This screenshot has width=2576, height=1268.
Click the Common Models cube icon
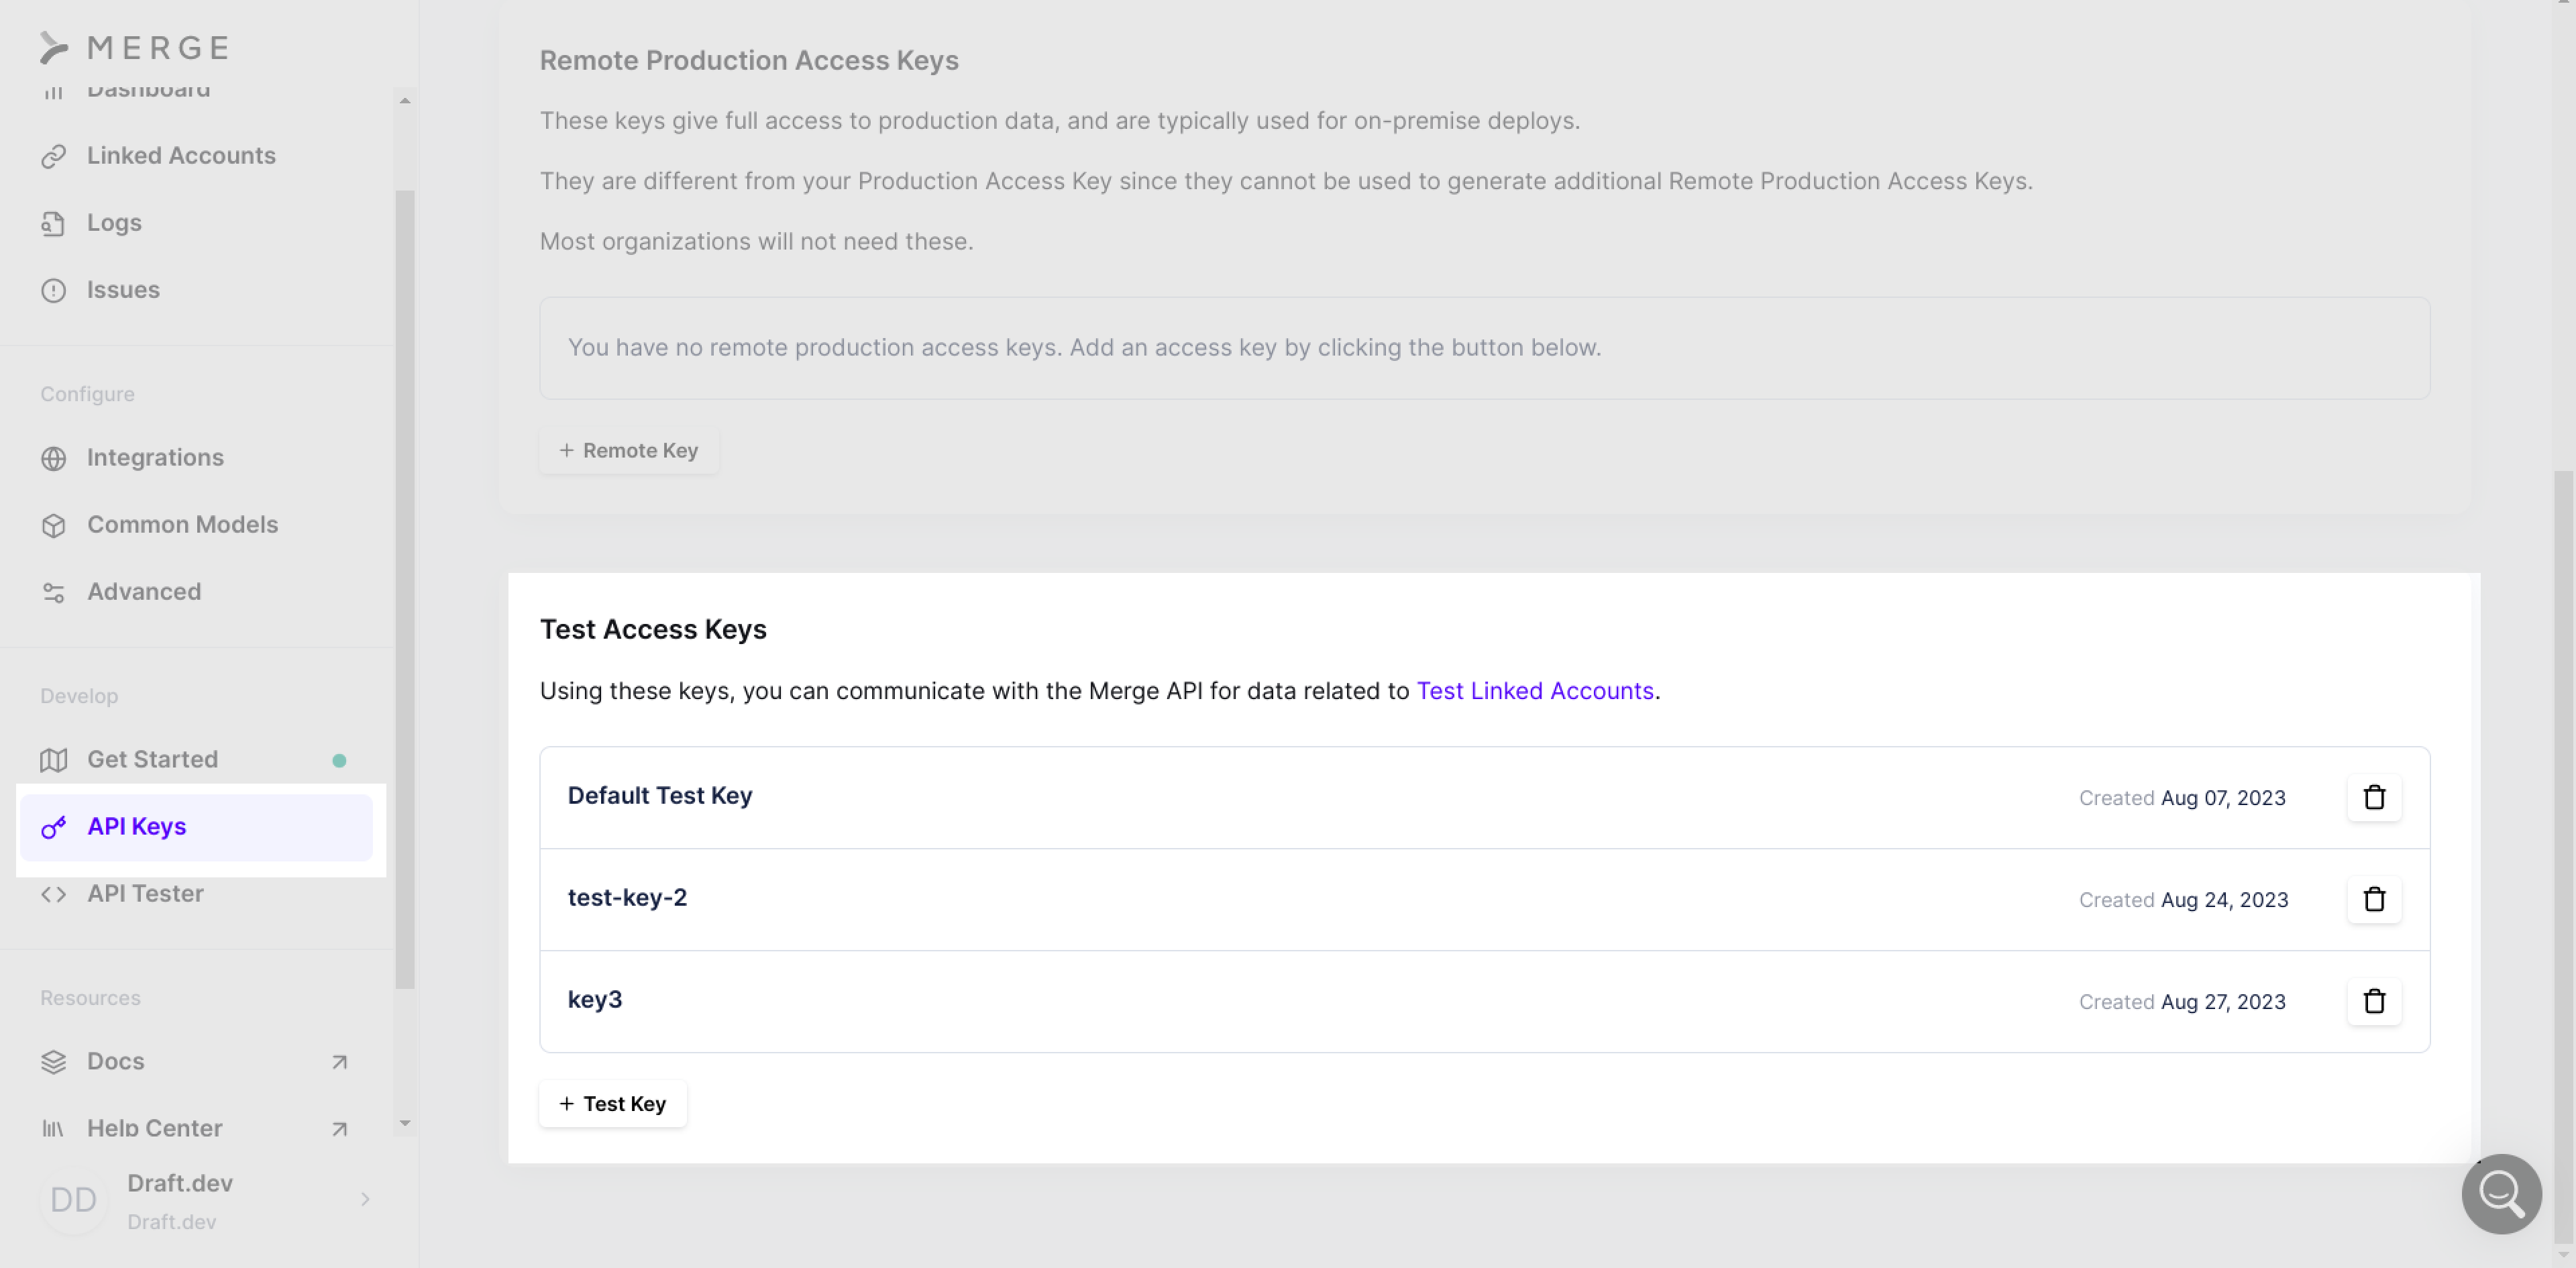pyautogui.click(x=54, y=524)
